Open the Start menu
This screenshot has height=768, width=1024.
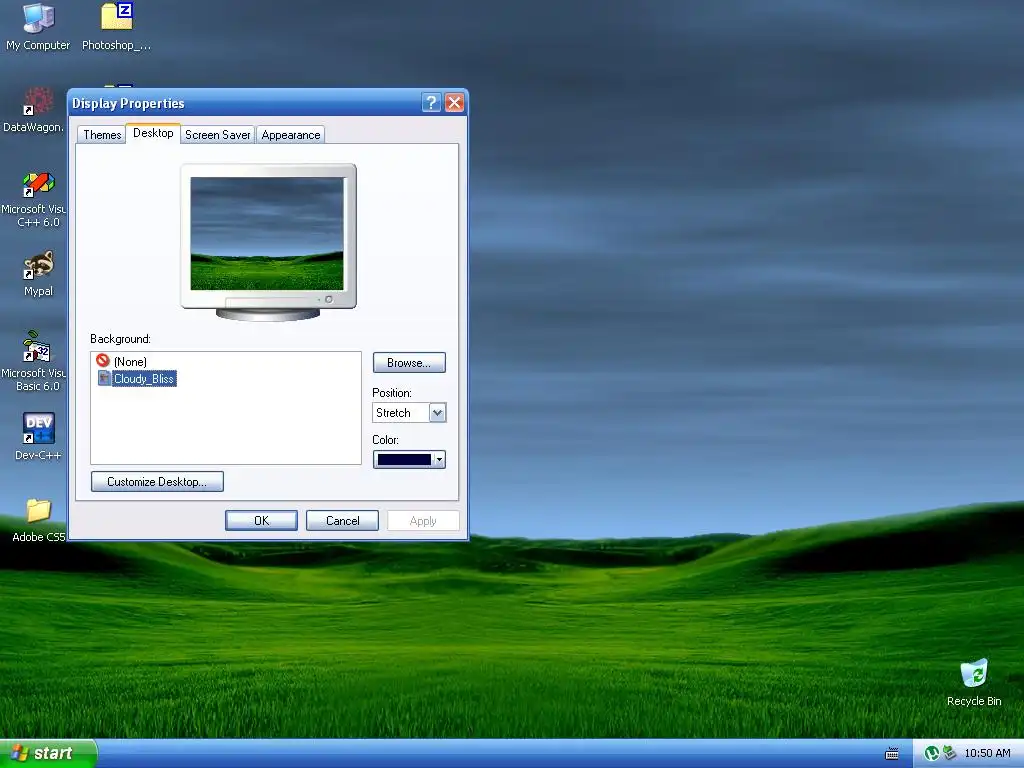pos(48,753)
